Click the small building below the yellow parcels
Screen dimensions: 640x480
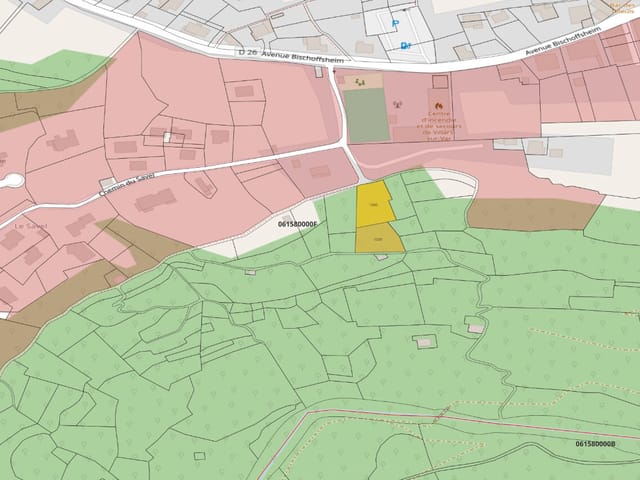[382, 257]
